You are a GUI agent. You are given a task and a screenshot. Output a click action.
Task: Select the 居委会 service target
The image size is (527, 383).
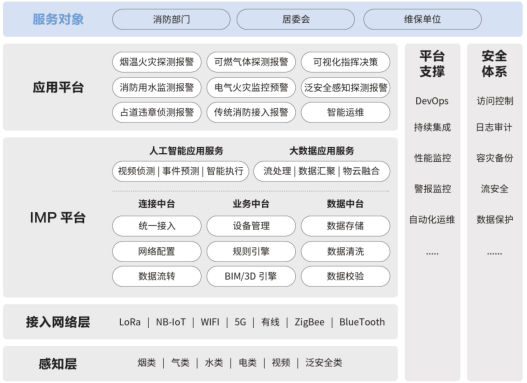pyautogui.click(x=295, y=19)
